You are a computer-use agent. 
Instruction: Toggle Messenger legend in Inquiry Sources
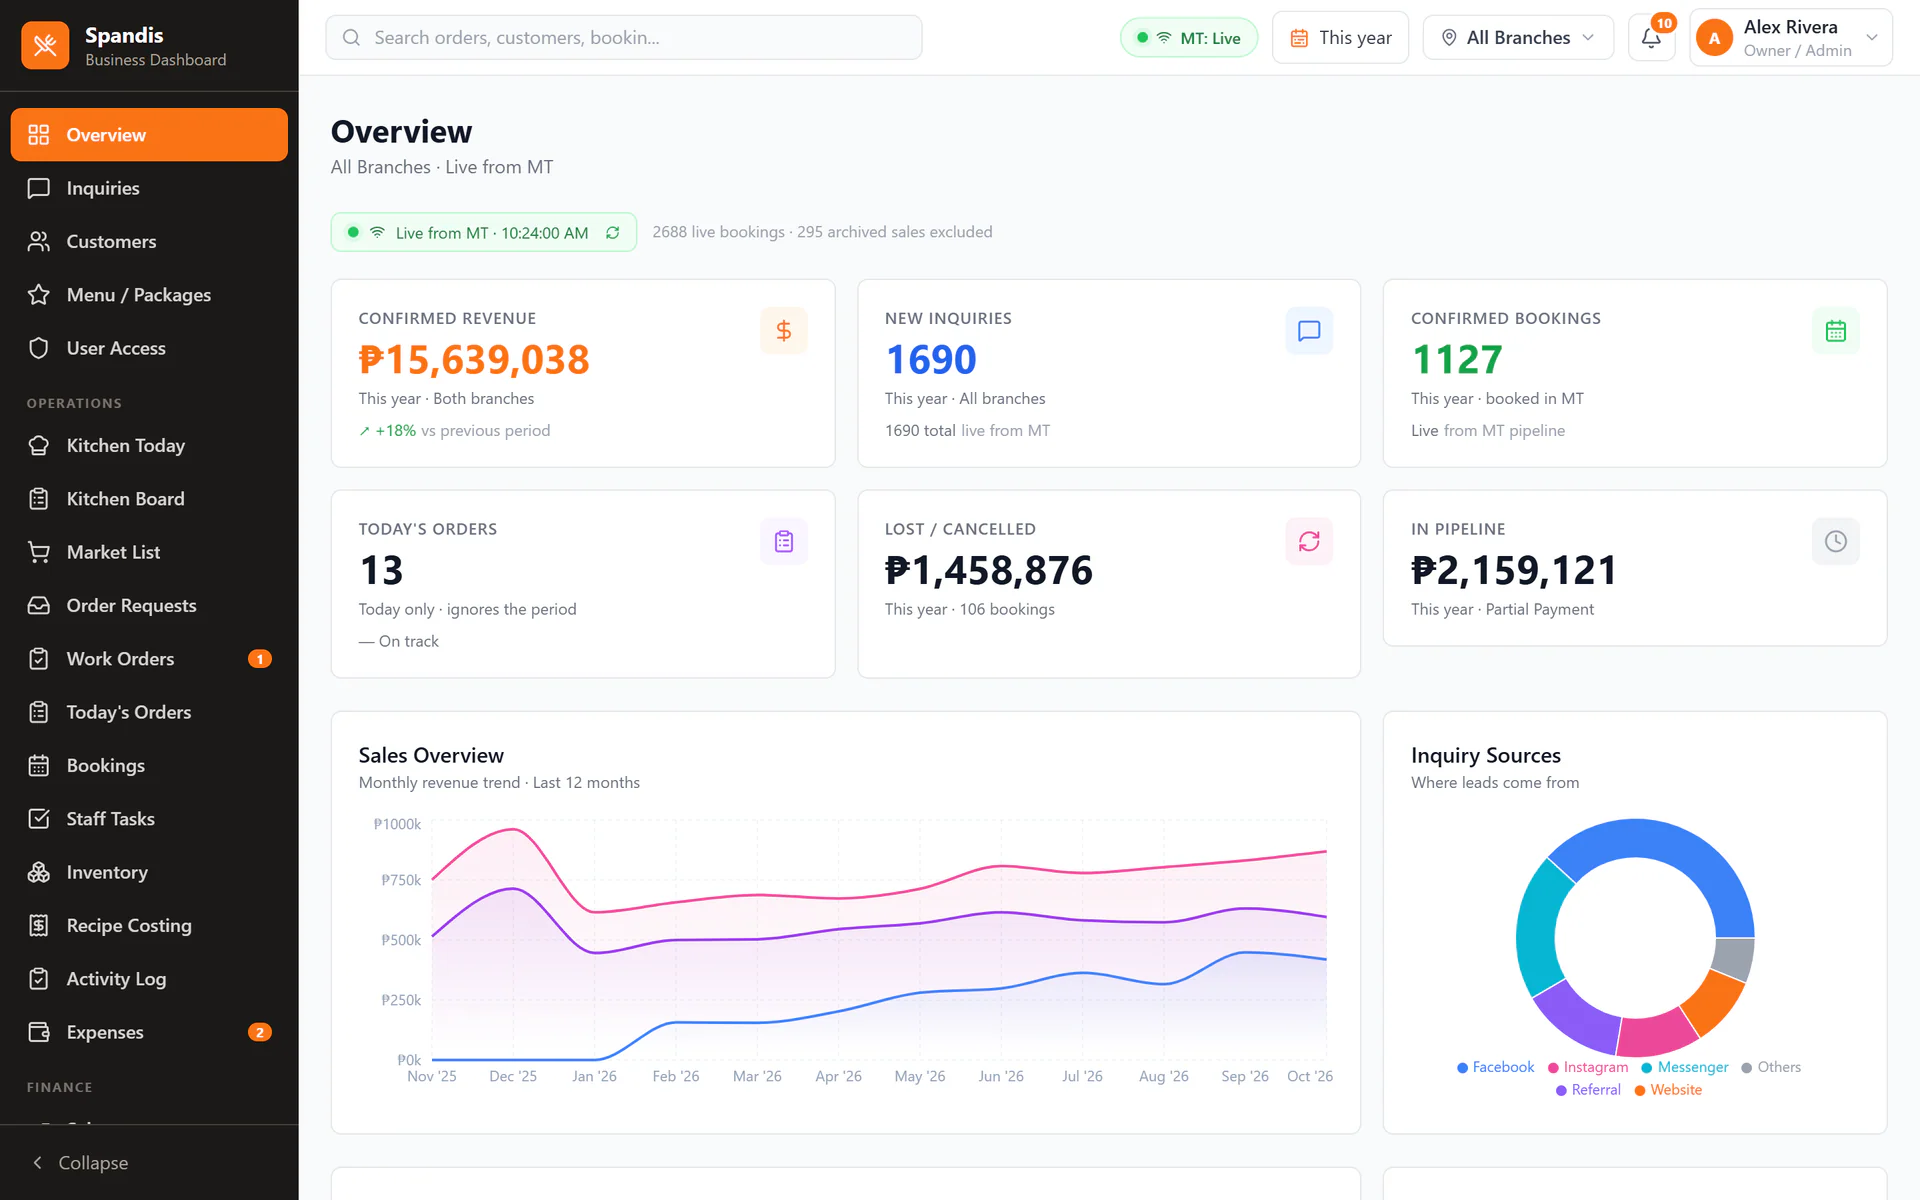pyautogui.click(x=1685, y=1067)
